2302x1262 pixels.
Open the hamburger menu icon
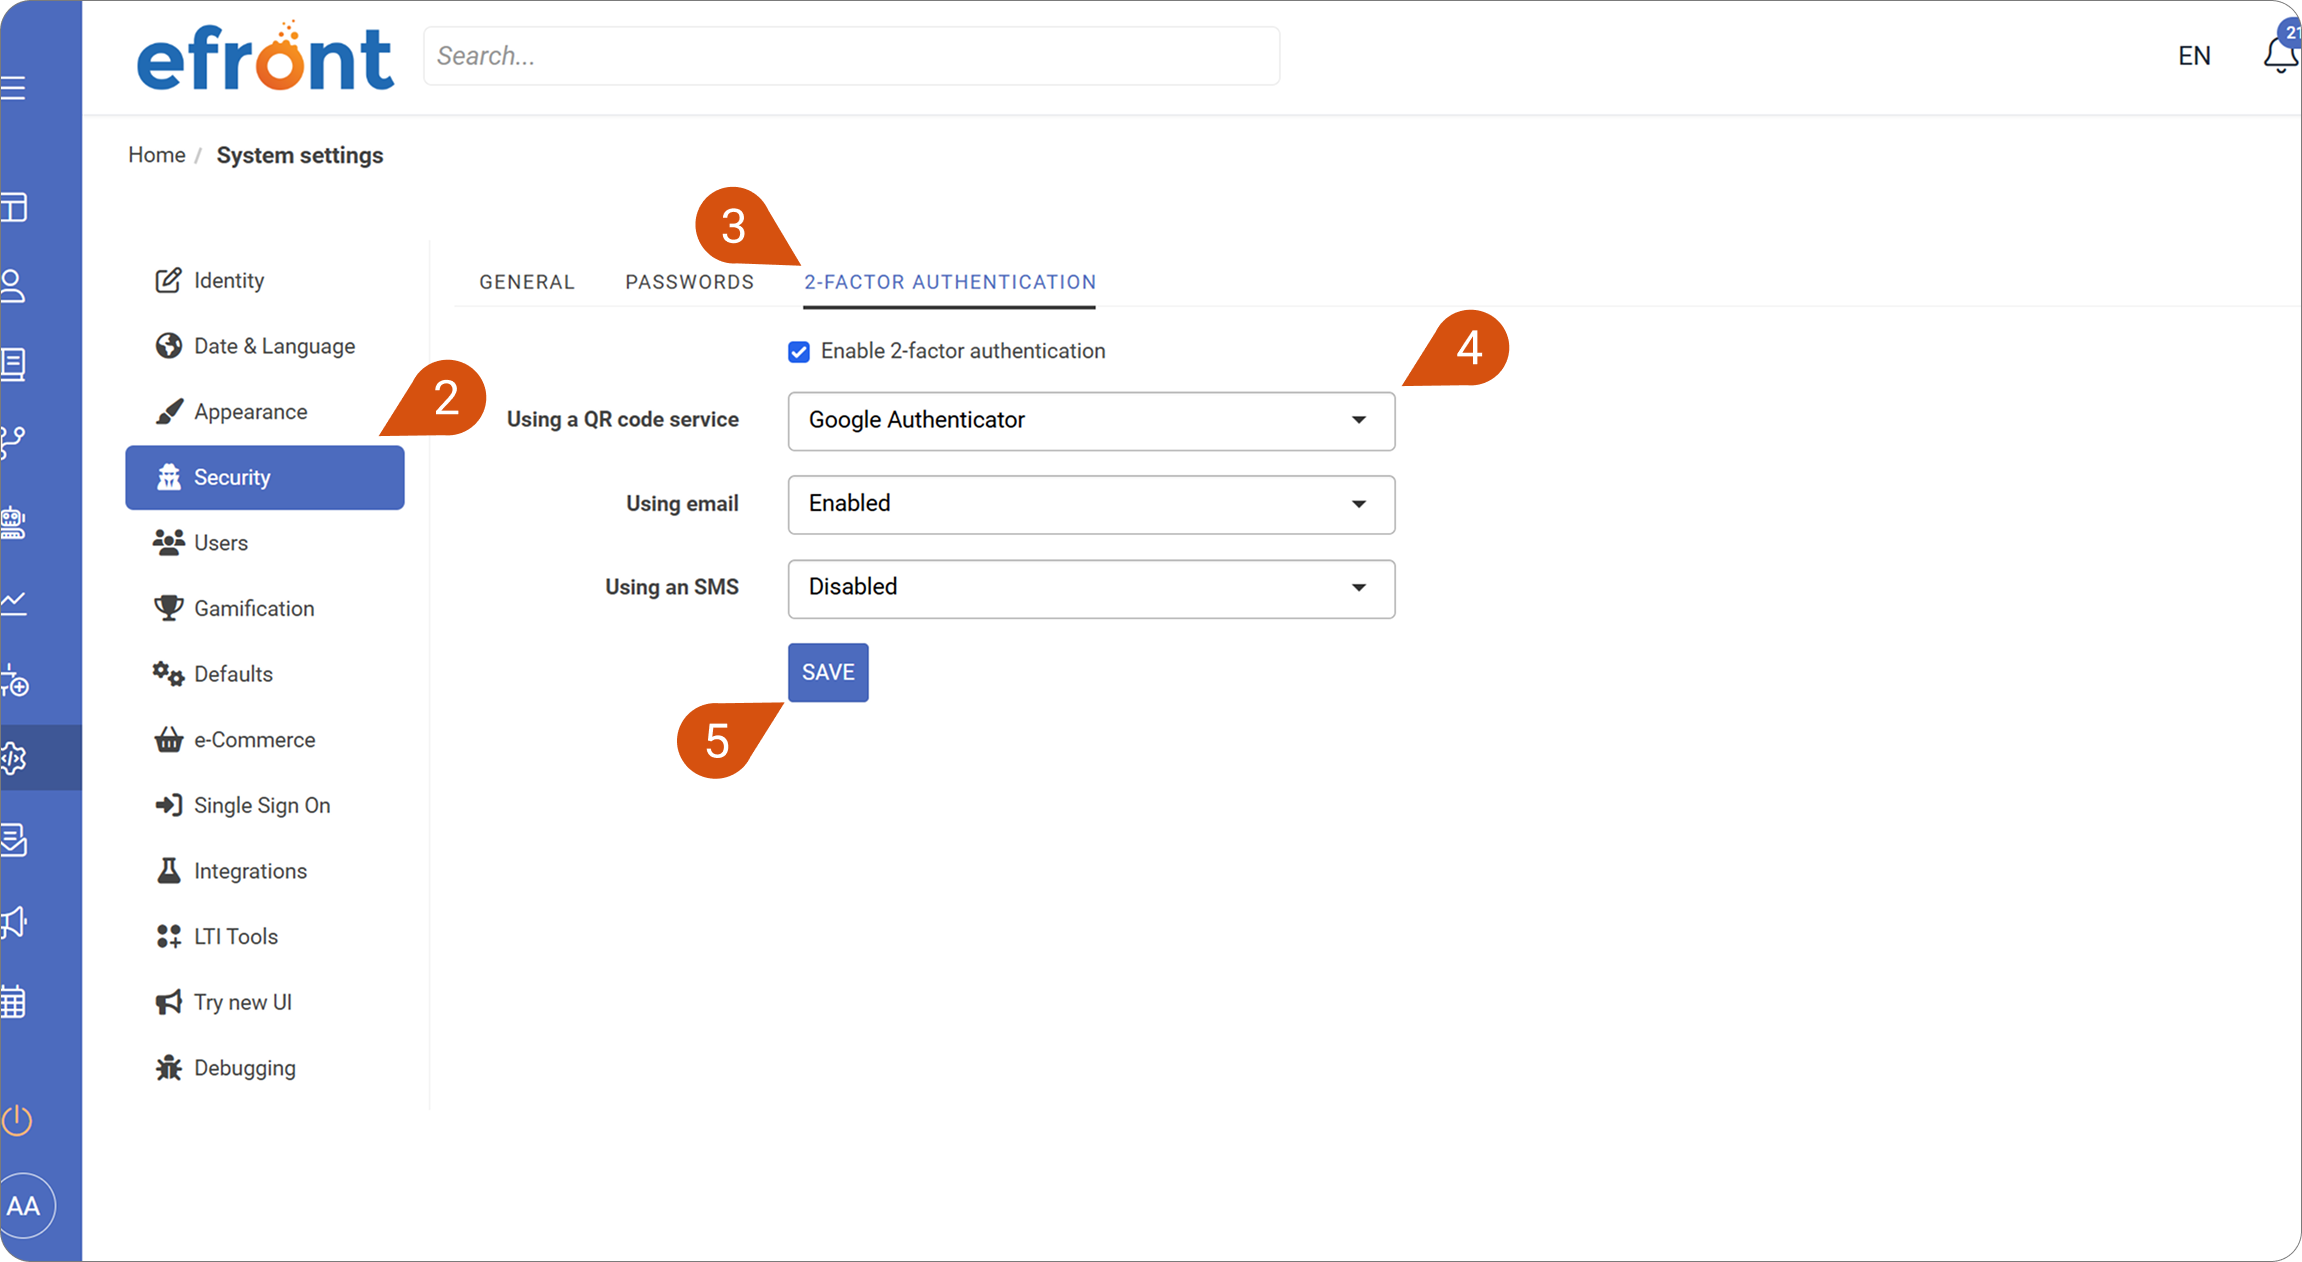click(x=14, y=89)
